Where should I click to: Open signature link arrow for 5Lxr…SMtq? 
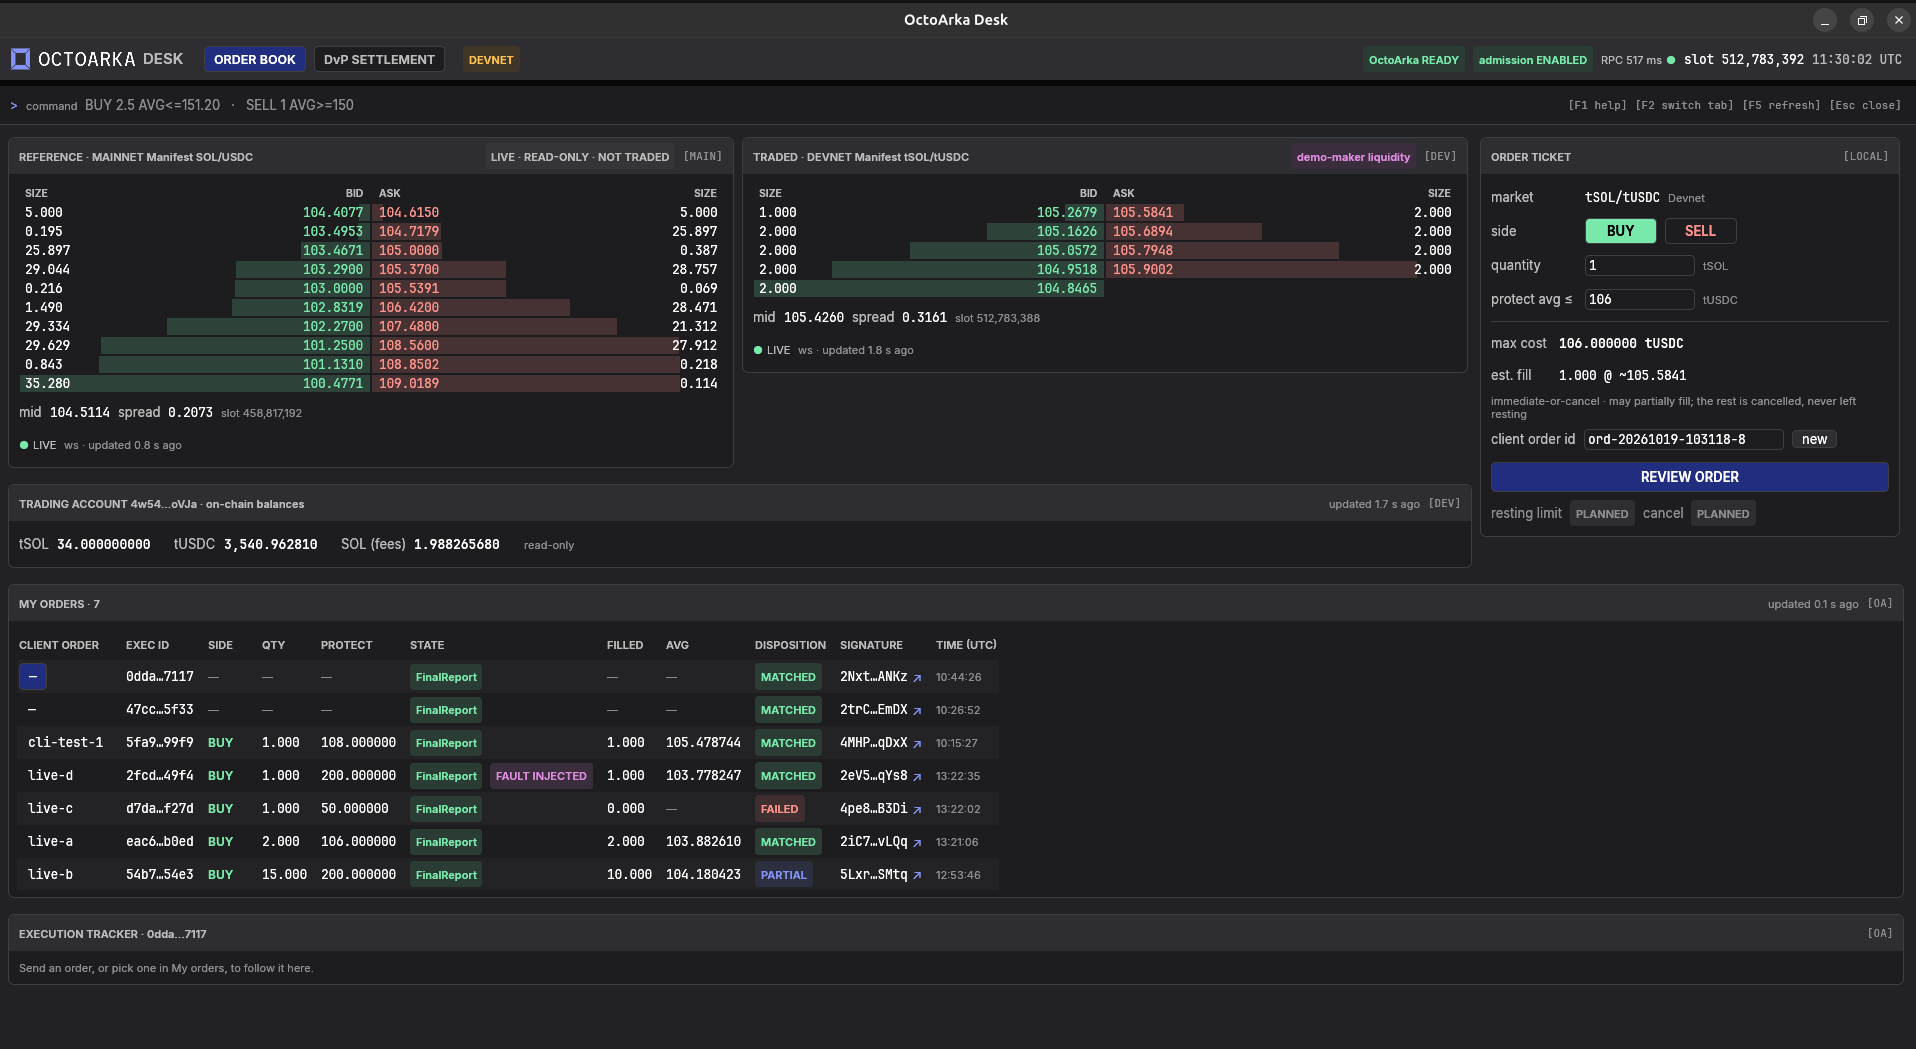[917, 876]
